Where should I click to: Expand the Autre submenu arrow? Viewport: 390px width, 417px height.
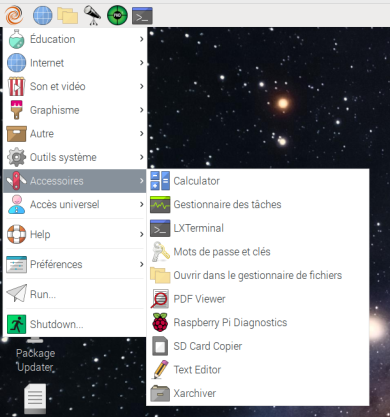coord(142,134)
